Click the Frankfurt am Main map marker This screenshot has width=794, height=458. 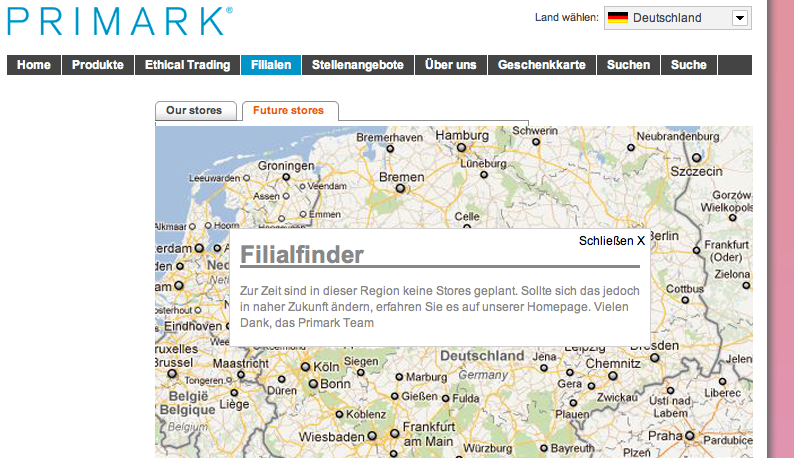point(394,434)
